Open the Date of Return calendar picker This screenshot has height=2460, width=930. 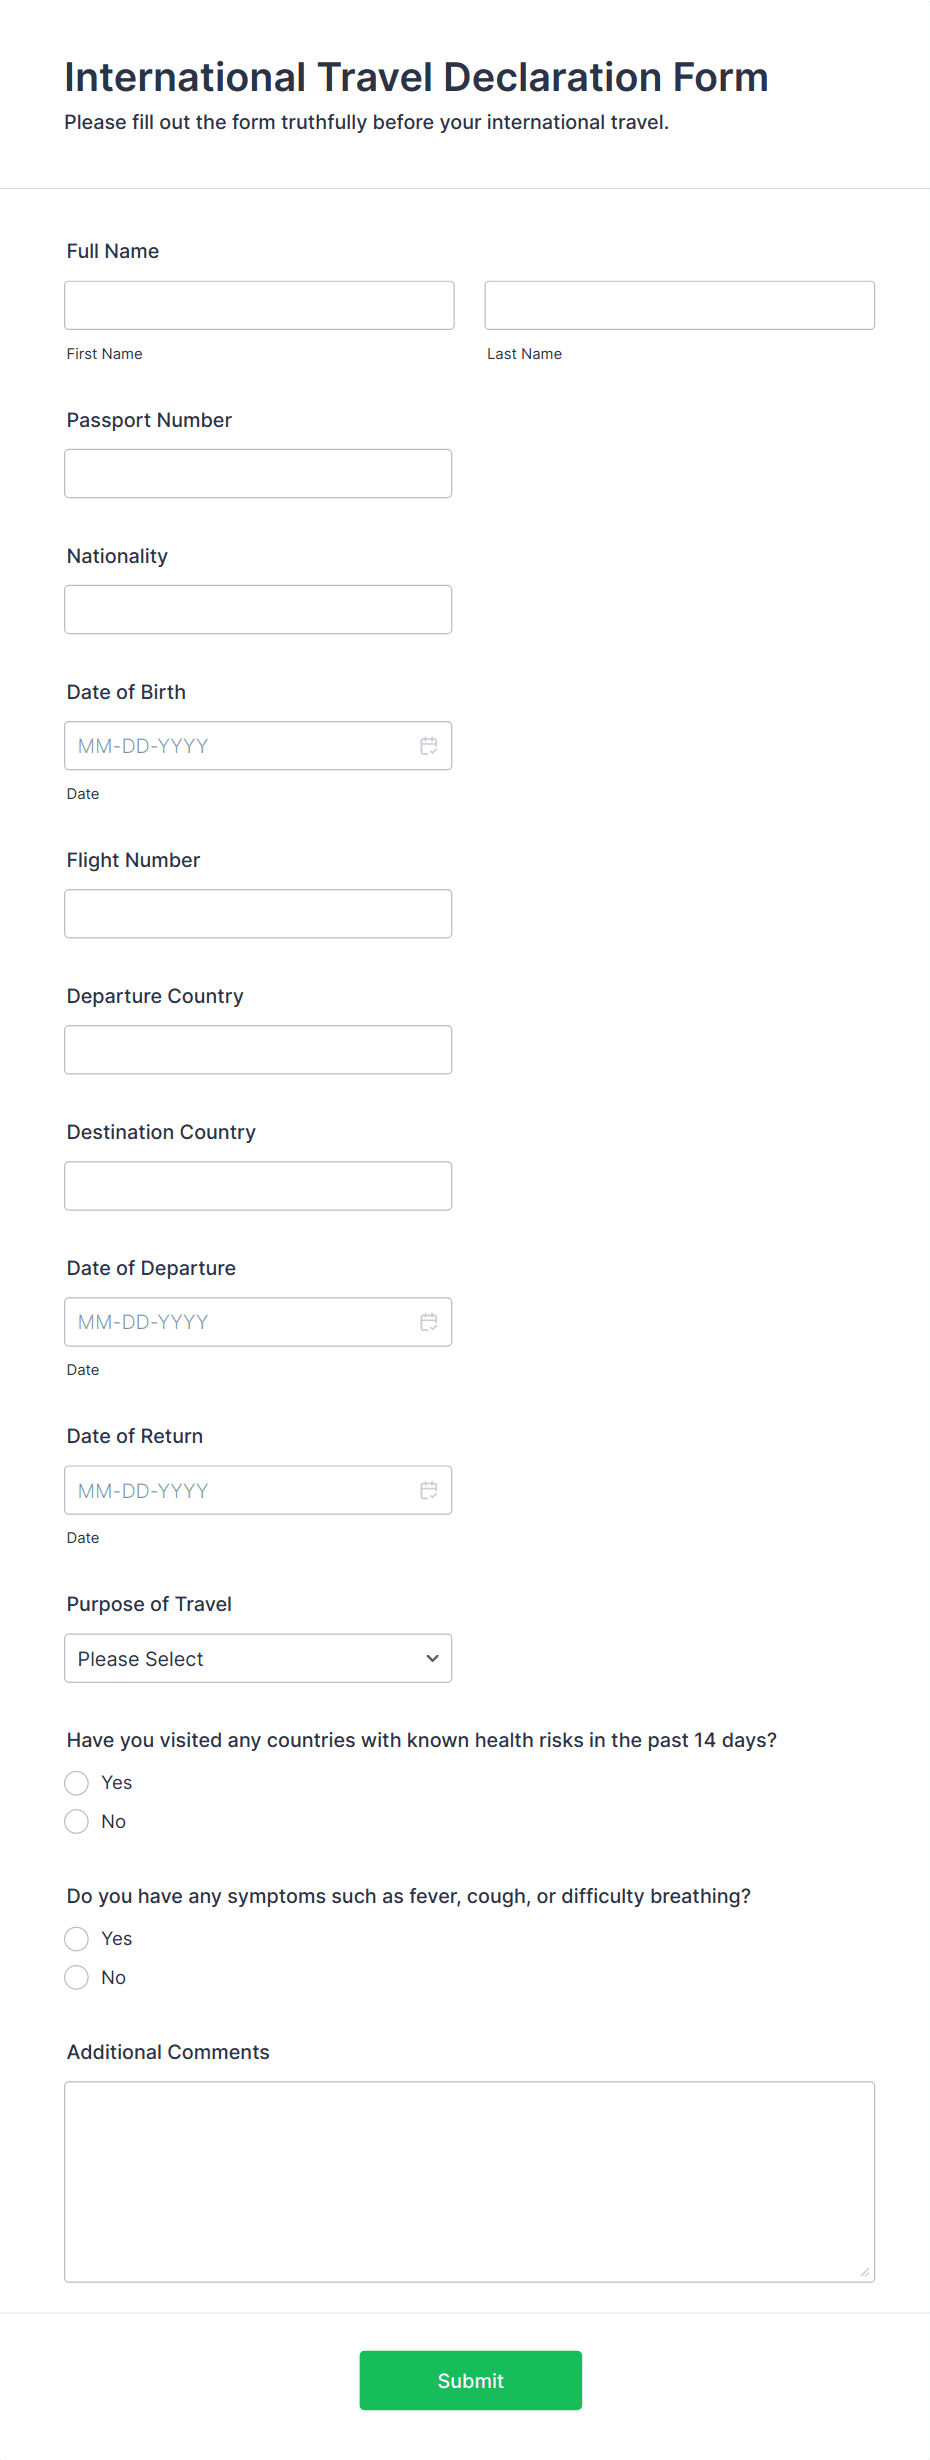point(429,1490)
